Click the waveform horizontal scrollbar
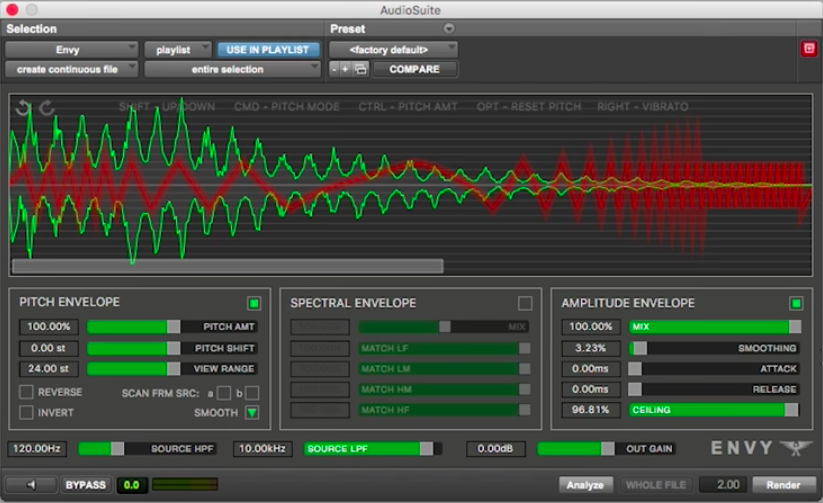 [x=227, y=266]
